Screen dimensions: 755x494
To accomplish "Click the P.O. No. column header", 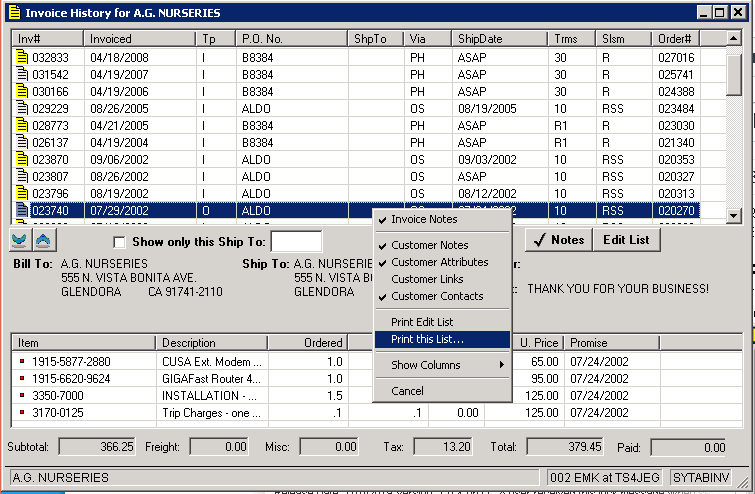I will click(x=291, y=39).
